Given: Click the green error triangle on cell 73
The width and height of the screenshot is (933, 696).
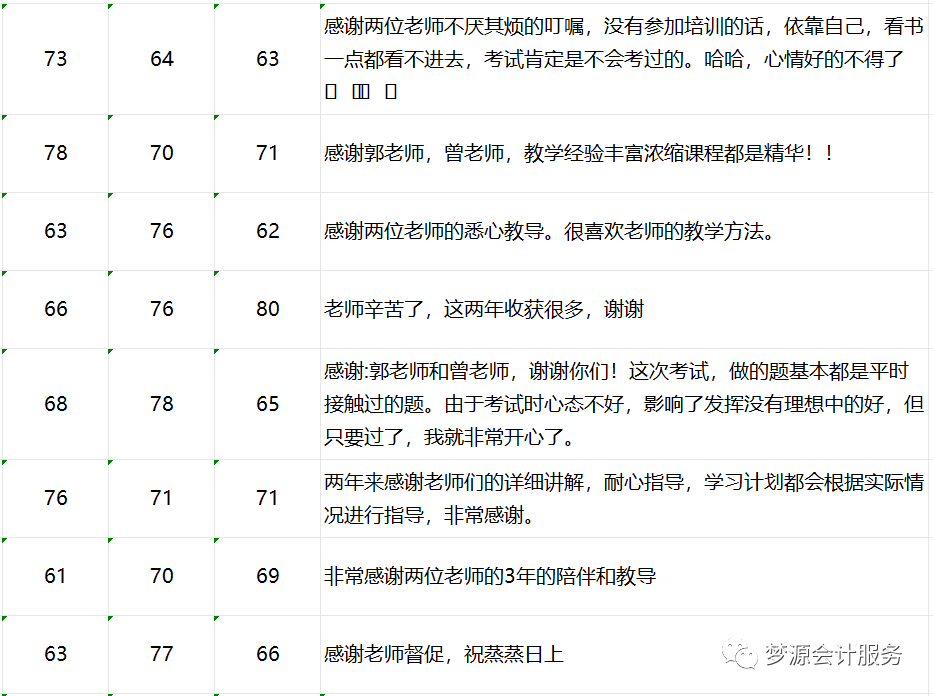Looking at the screenshot, I should pyautogui.click(x=5, y=6).
